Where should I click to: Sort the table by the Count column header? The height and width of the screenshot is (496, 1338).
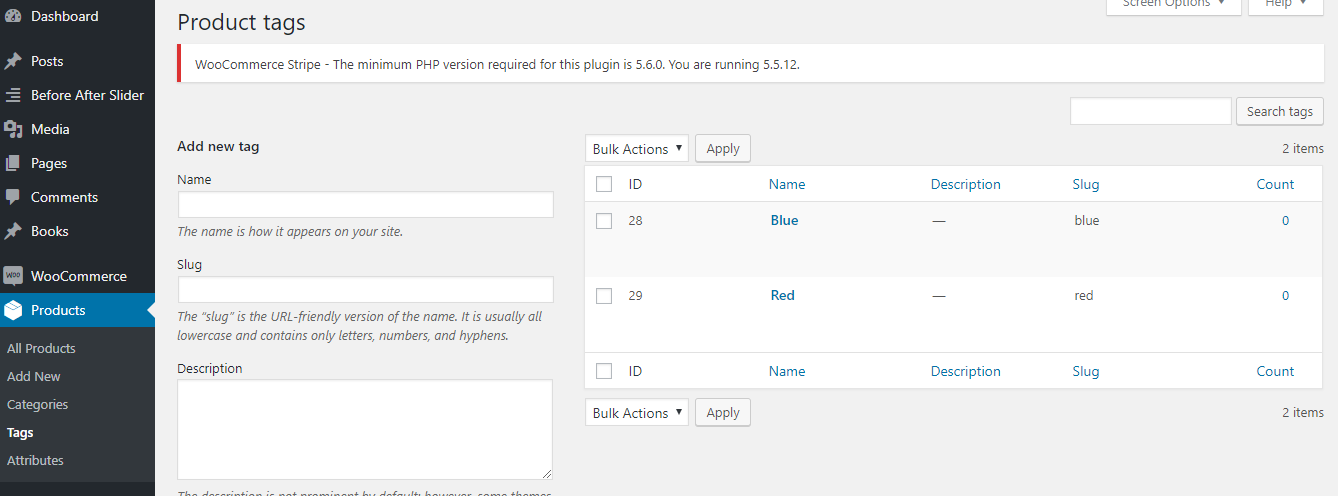click(x=1275, y=184)
